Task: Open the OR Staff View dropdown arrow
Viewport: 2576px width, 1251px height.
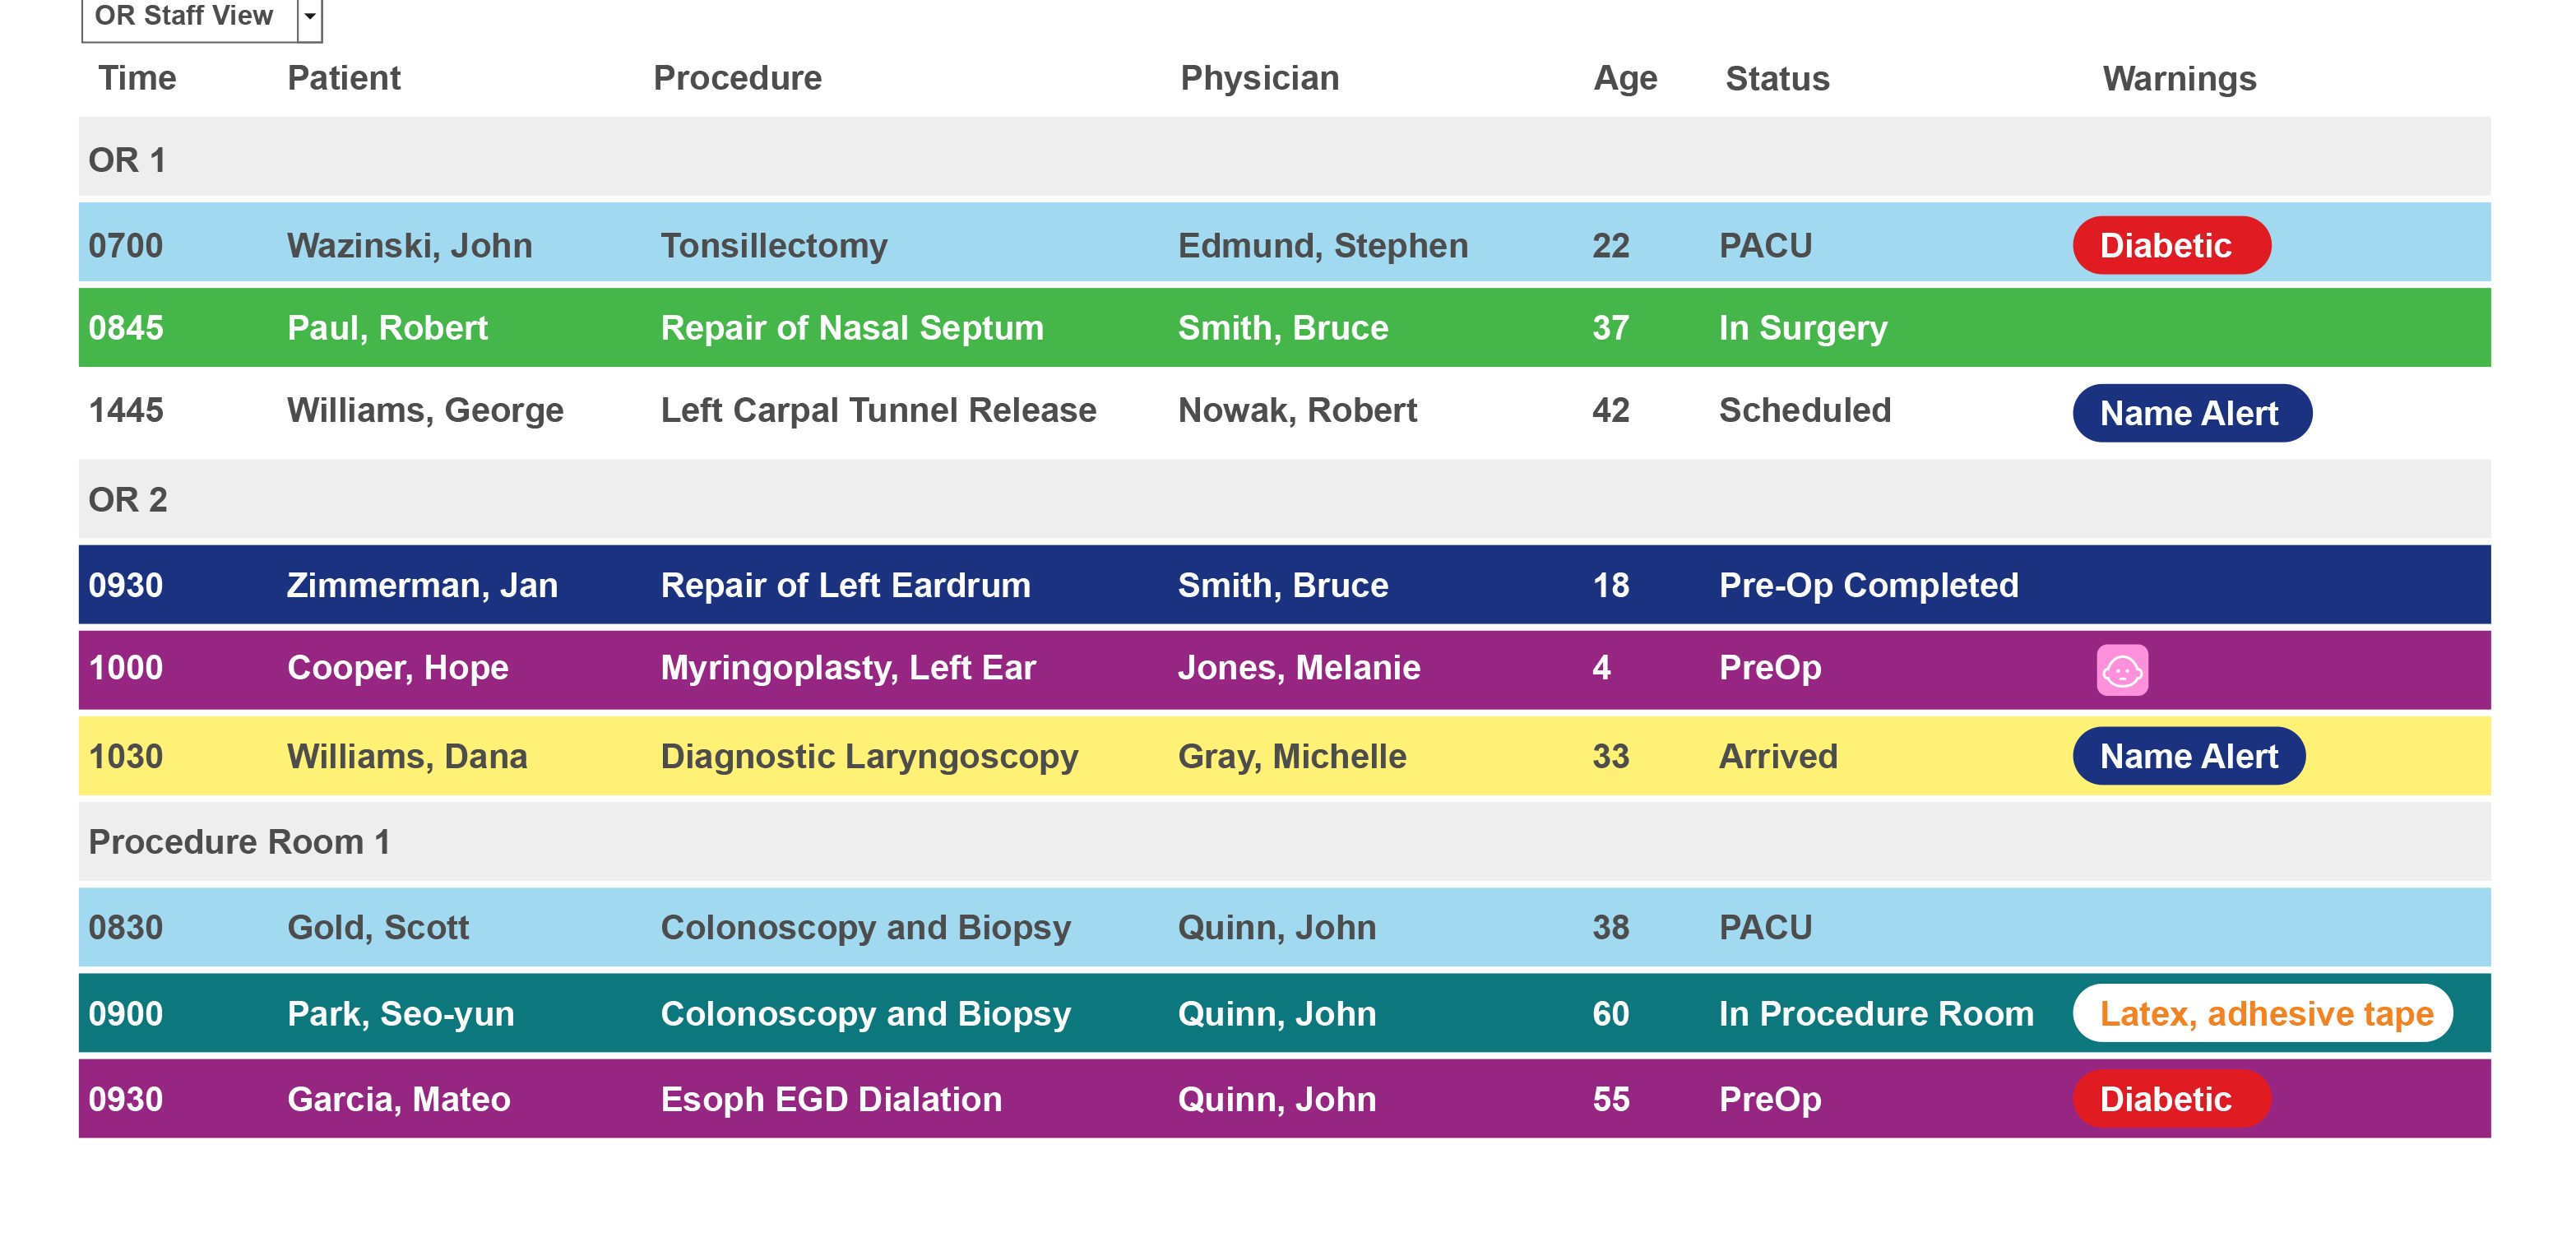Action: pyautogui.click(x=310, y=17)
